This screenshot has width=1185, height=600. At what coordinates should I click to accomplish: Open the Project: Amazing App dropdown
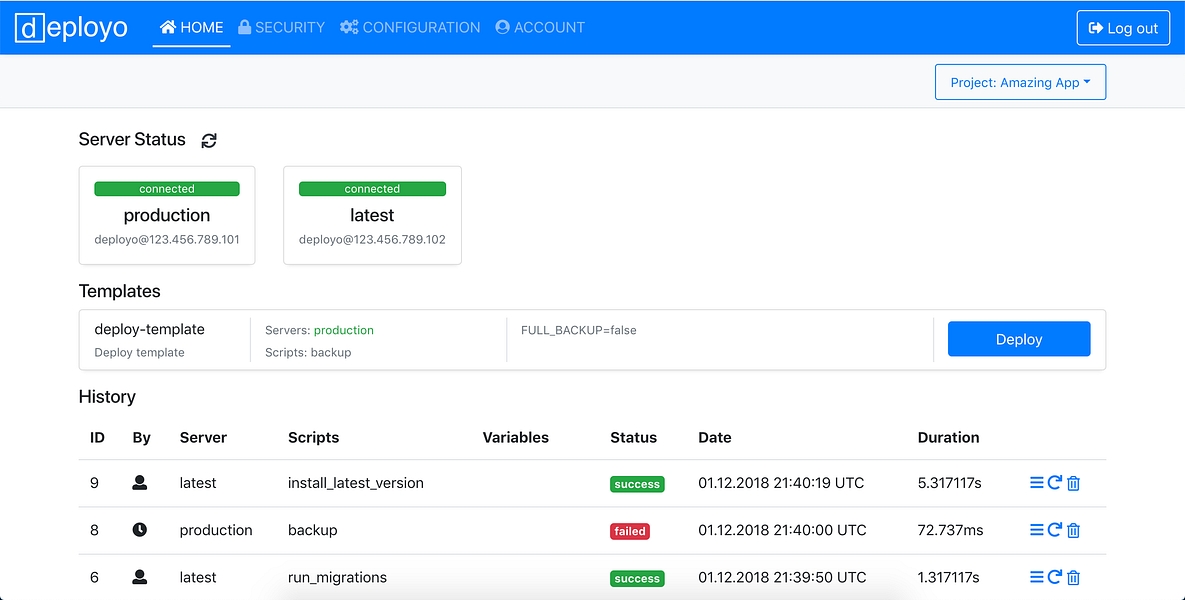tap(1020, 82)
